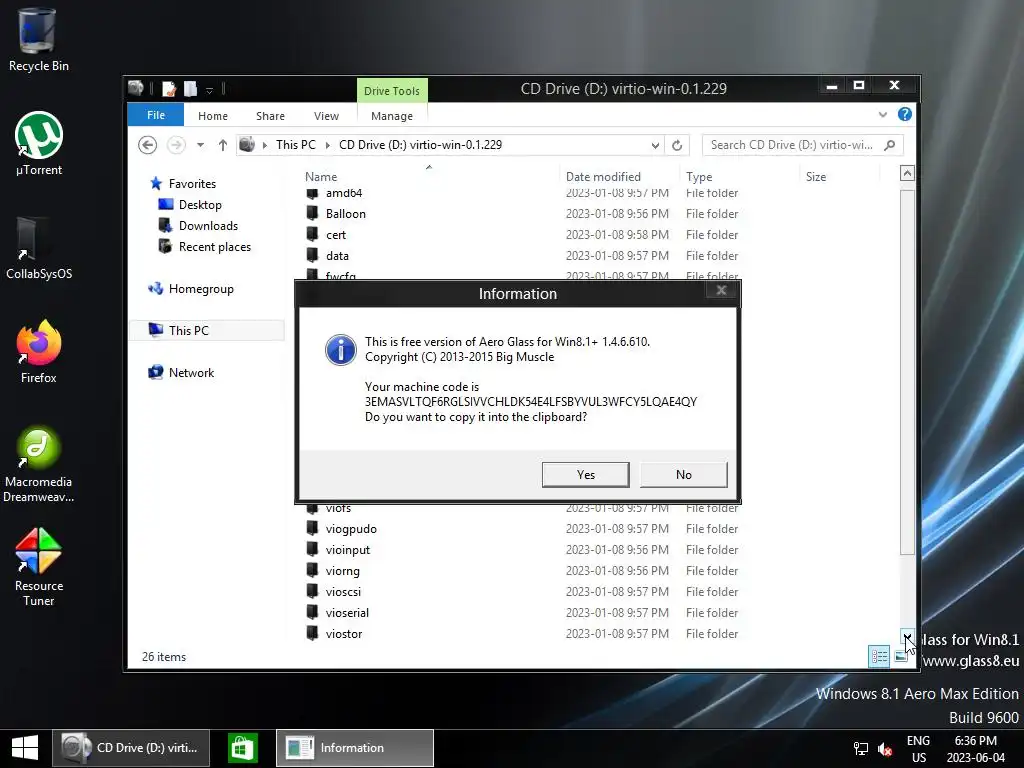Open the Resource Tuner desktop shortcut

(x=39, y=567)
